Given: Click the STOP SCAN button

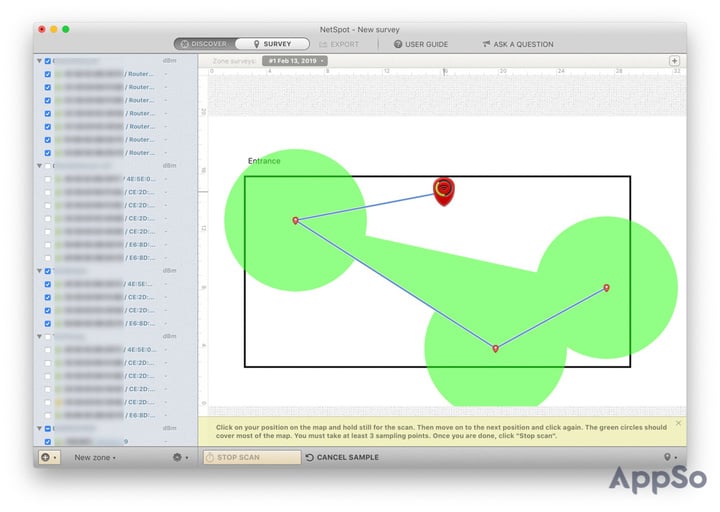Looking at the screenshot, I should coord(252,457).
